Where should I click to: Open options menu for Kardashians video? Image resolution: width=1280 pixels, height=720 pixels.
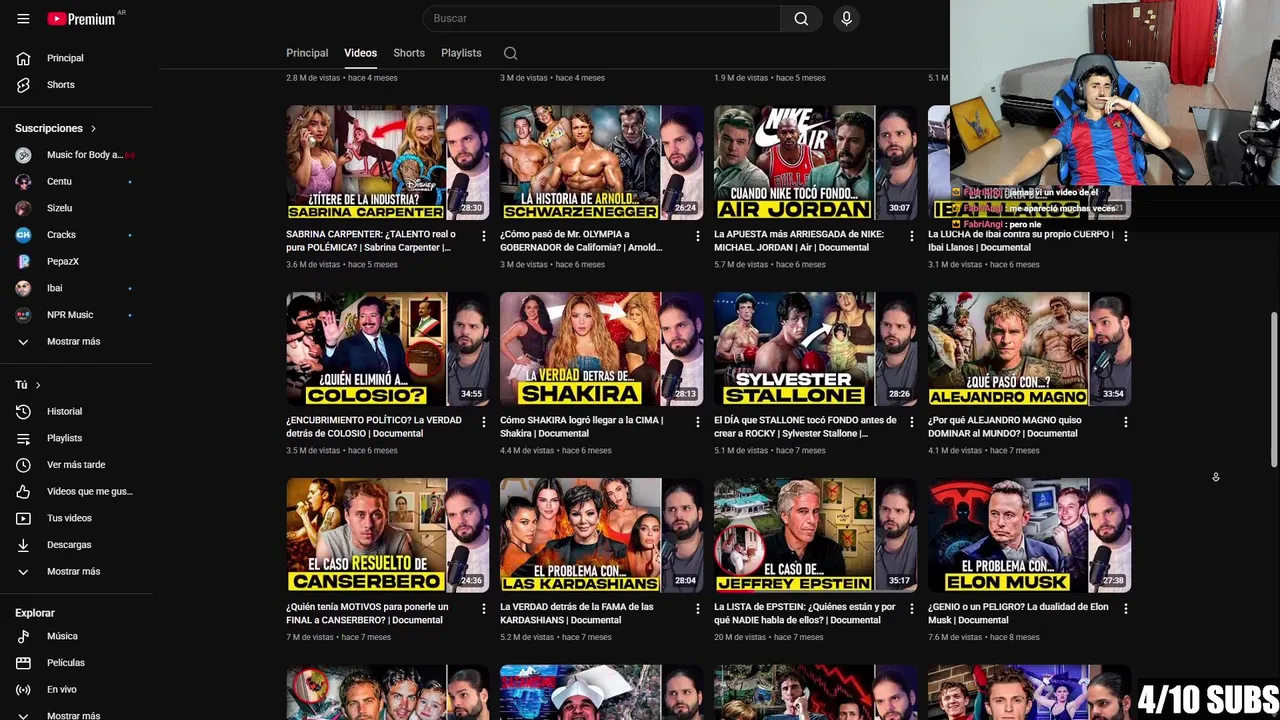pyautogui.click(x=698, y=608)
